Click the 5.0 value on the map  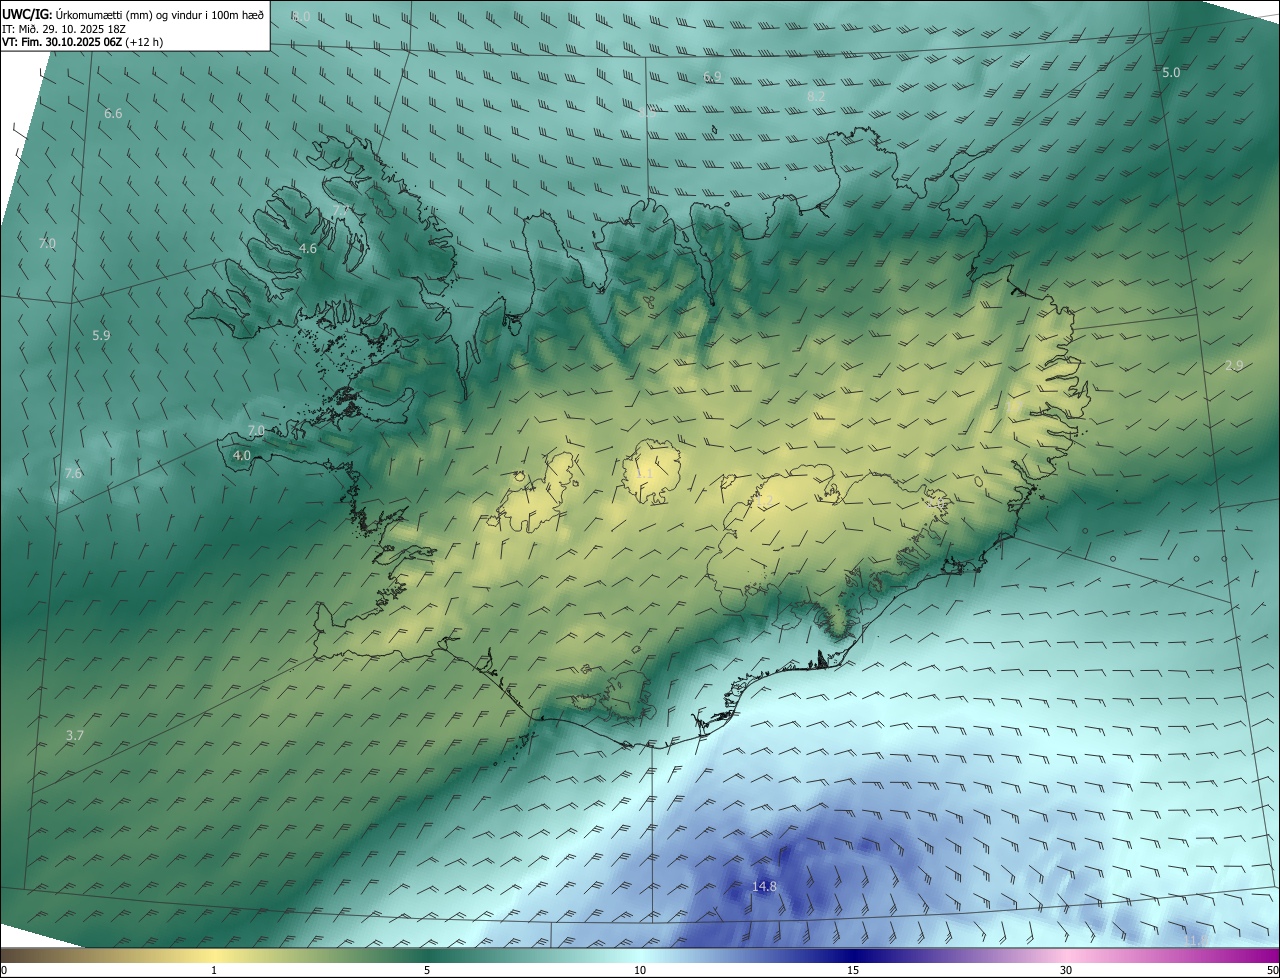pos(1171,73)
